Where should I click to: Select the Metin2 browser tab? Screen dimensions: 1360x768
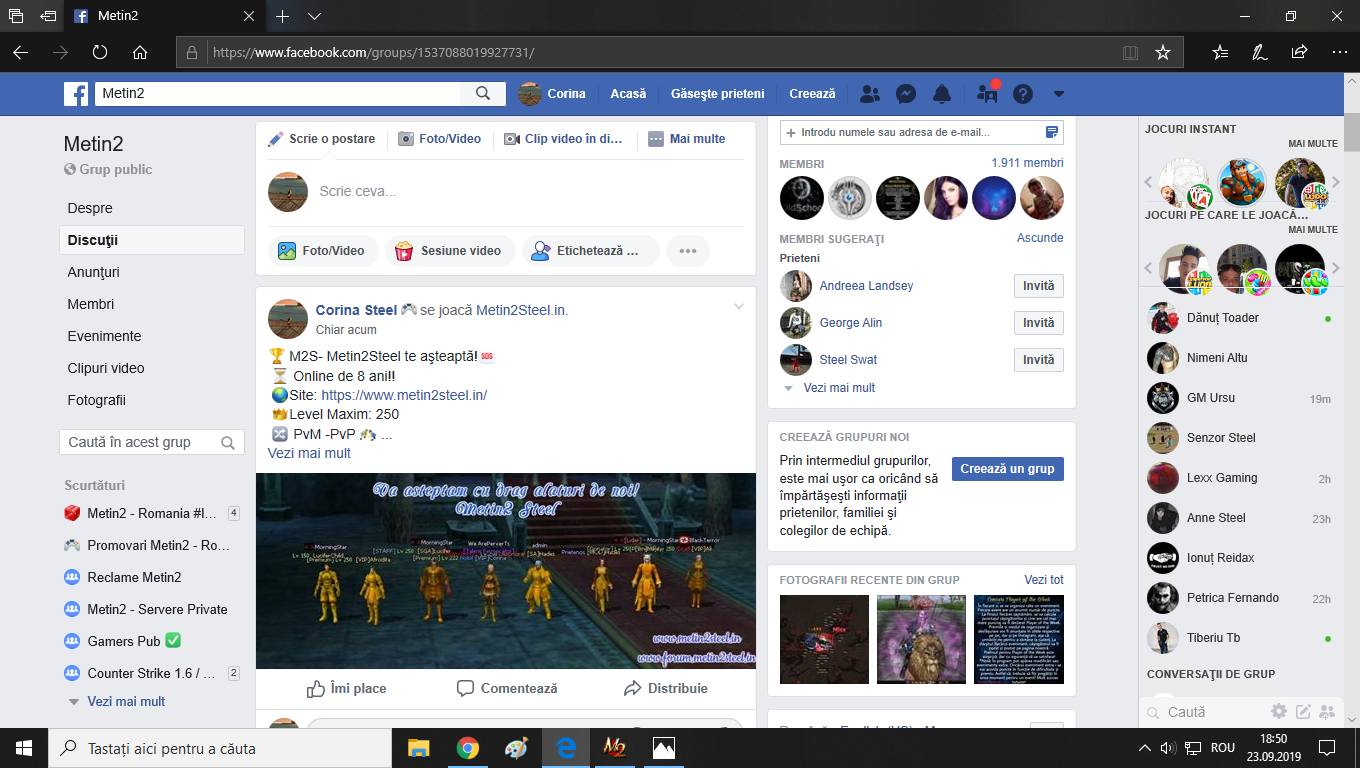coord(163,16)
